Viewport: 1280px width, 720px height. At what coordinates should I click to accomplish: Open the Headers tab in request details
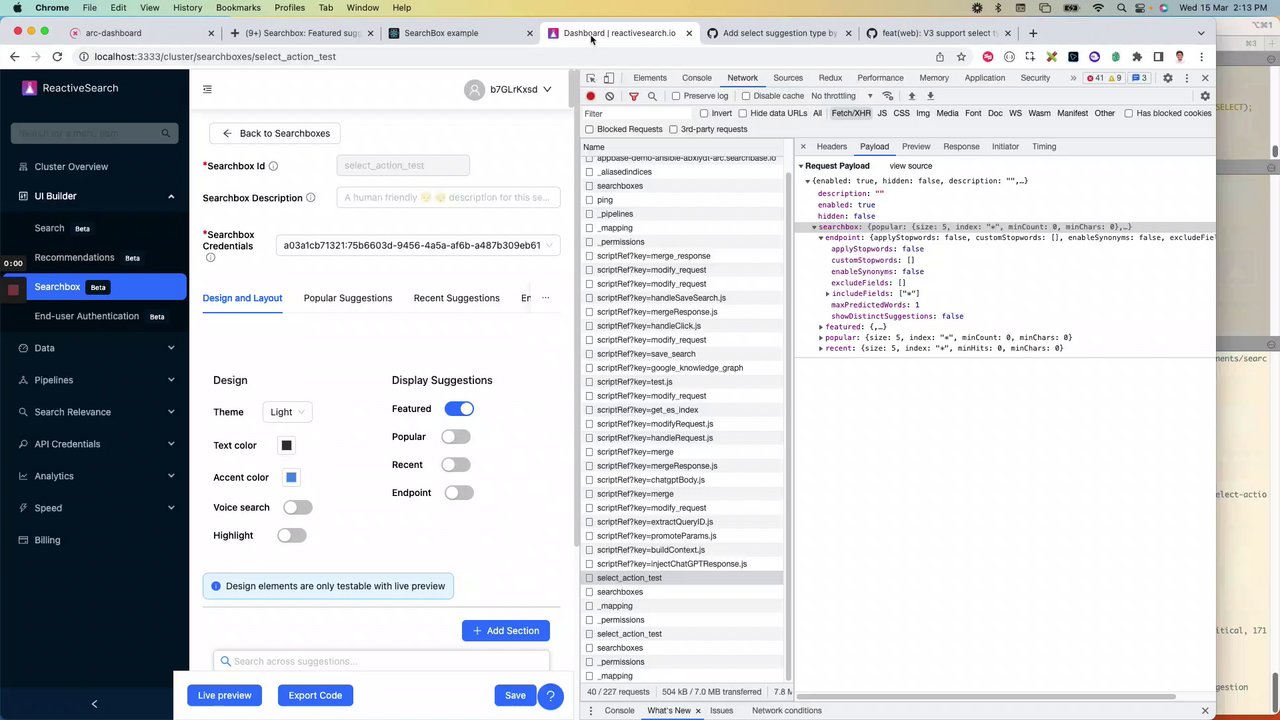[x=832, y=146]
